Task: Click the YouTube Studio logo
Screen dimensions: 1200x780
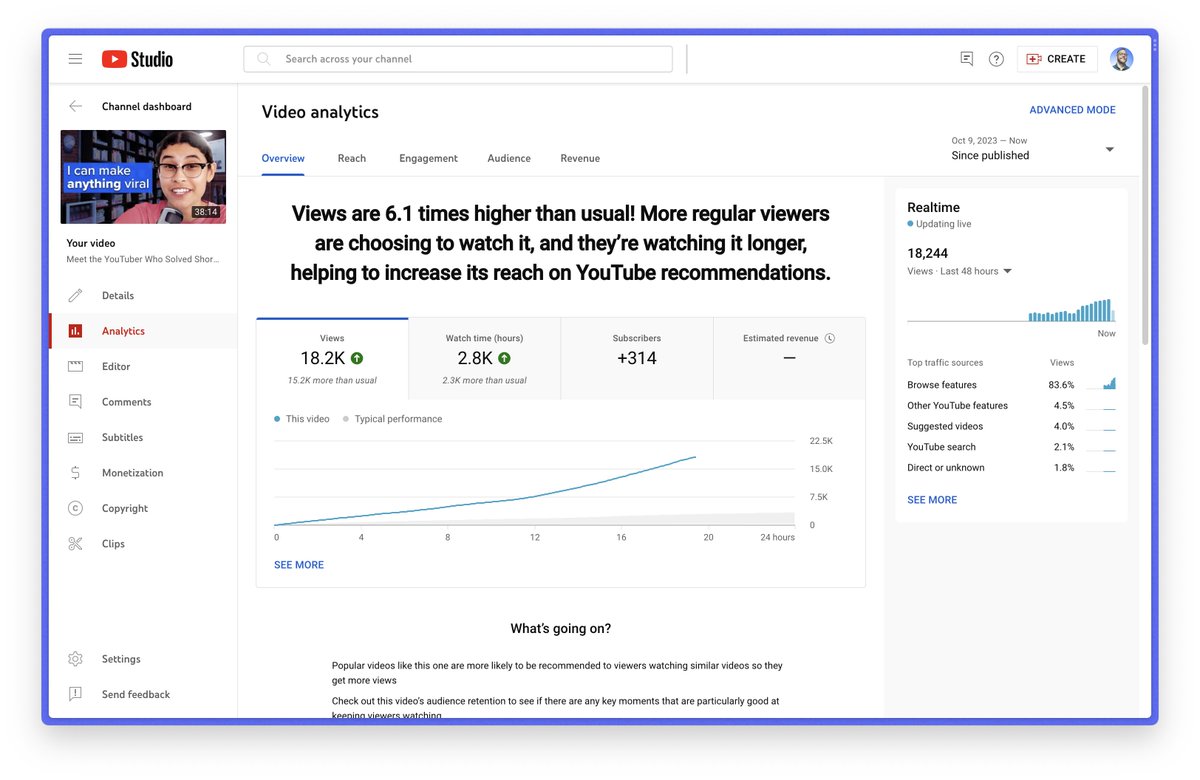Action: (x=137, y=59)
